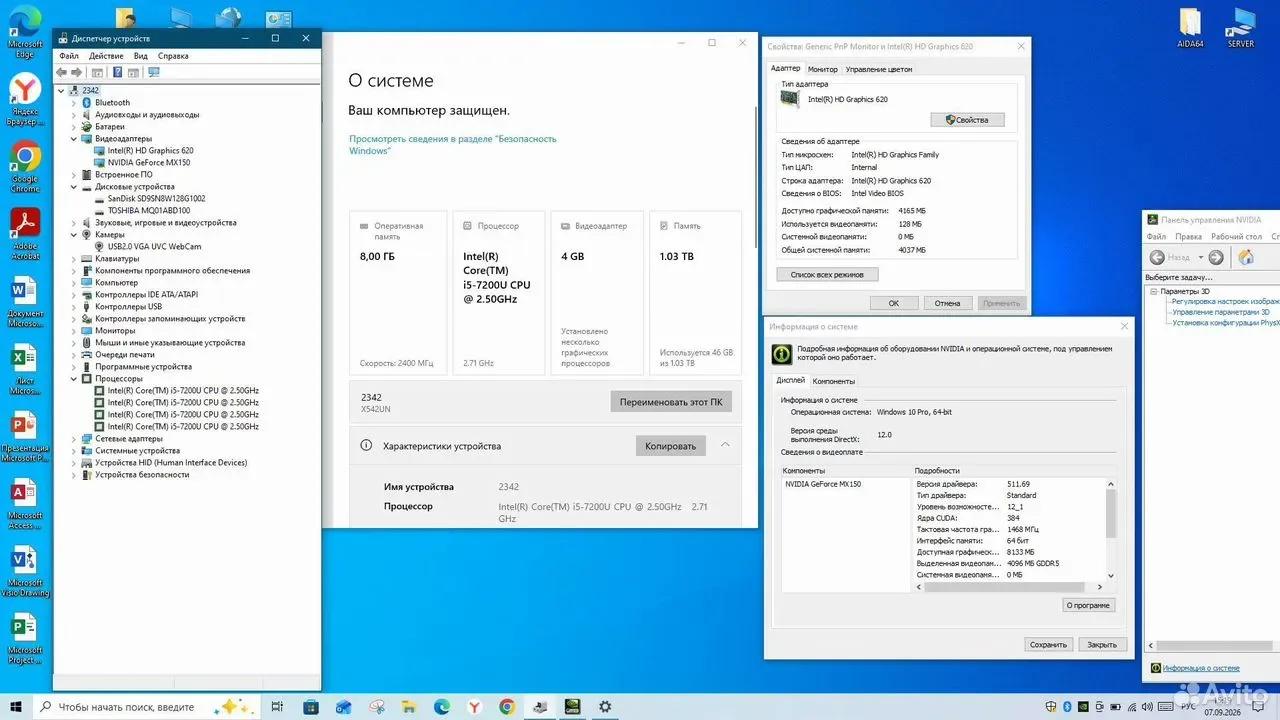
Task: Open Task View from the taskbar
Action: tap(277, 706)
